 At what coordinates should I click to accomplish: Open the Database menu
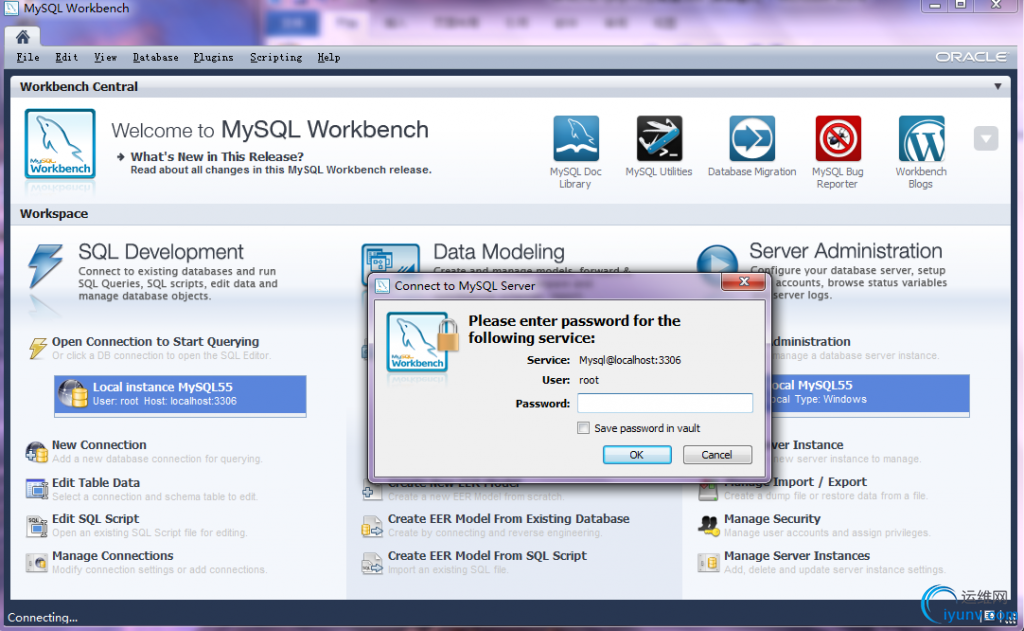point(155,57)
